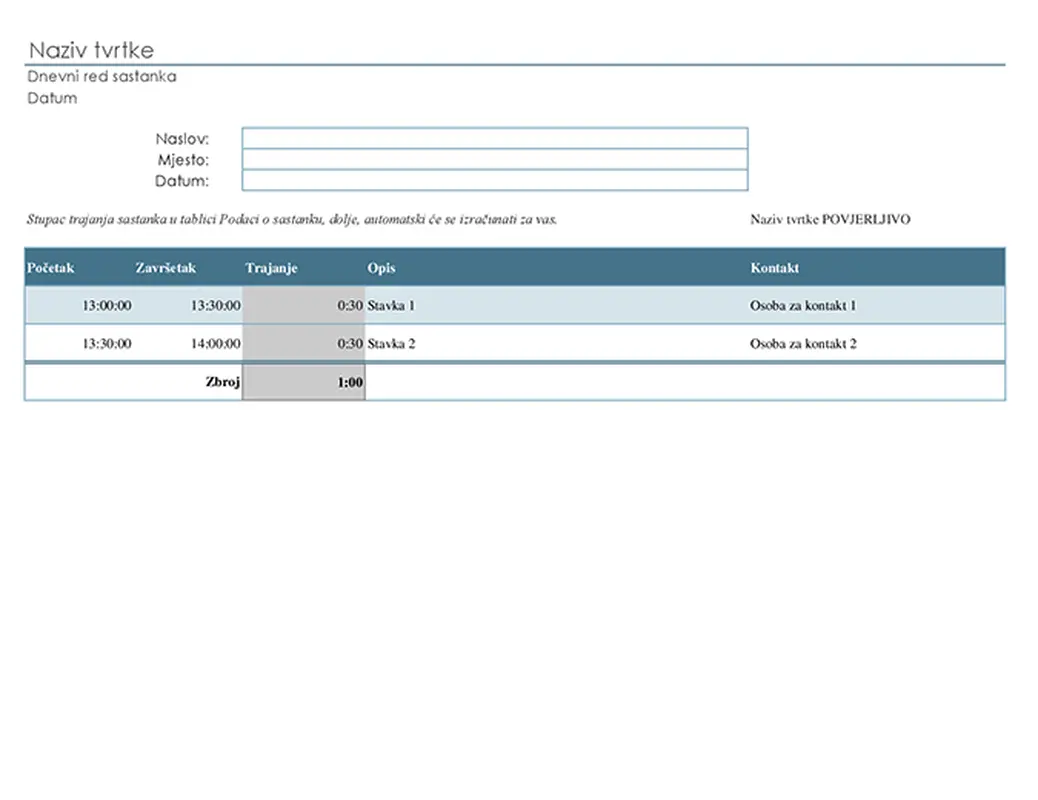This screenshot has height=800, width=1038.
Task: Click the Dnevni red sastanka subtitle
Action: (102, 77)
